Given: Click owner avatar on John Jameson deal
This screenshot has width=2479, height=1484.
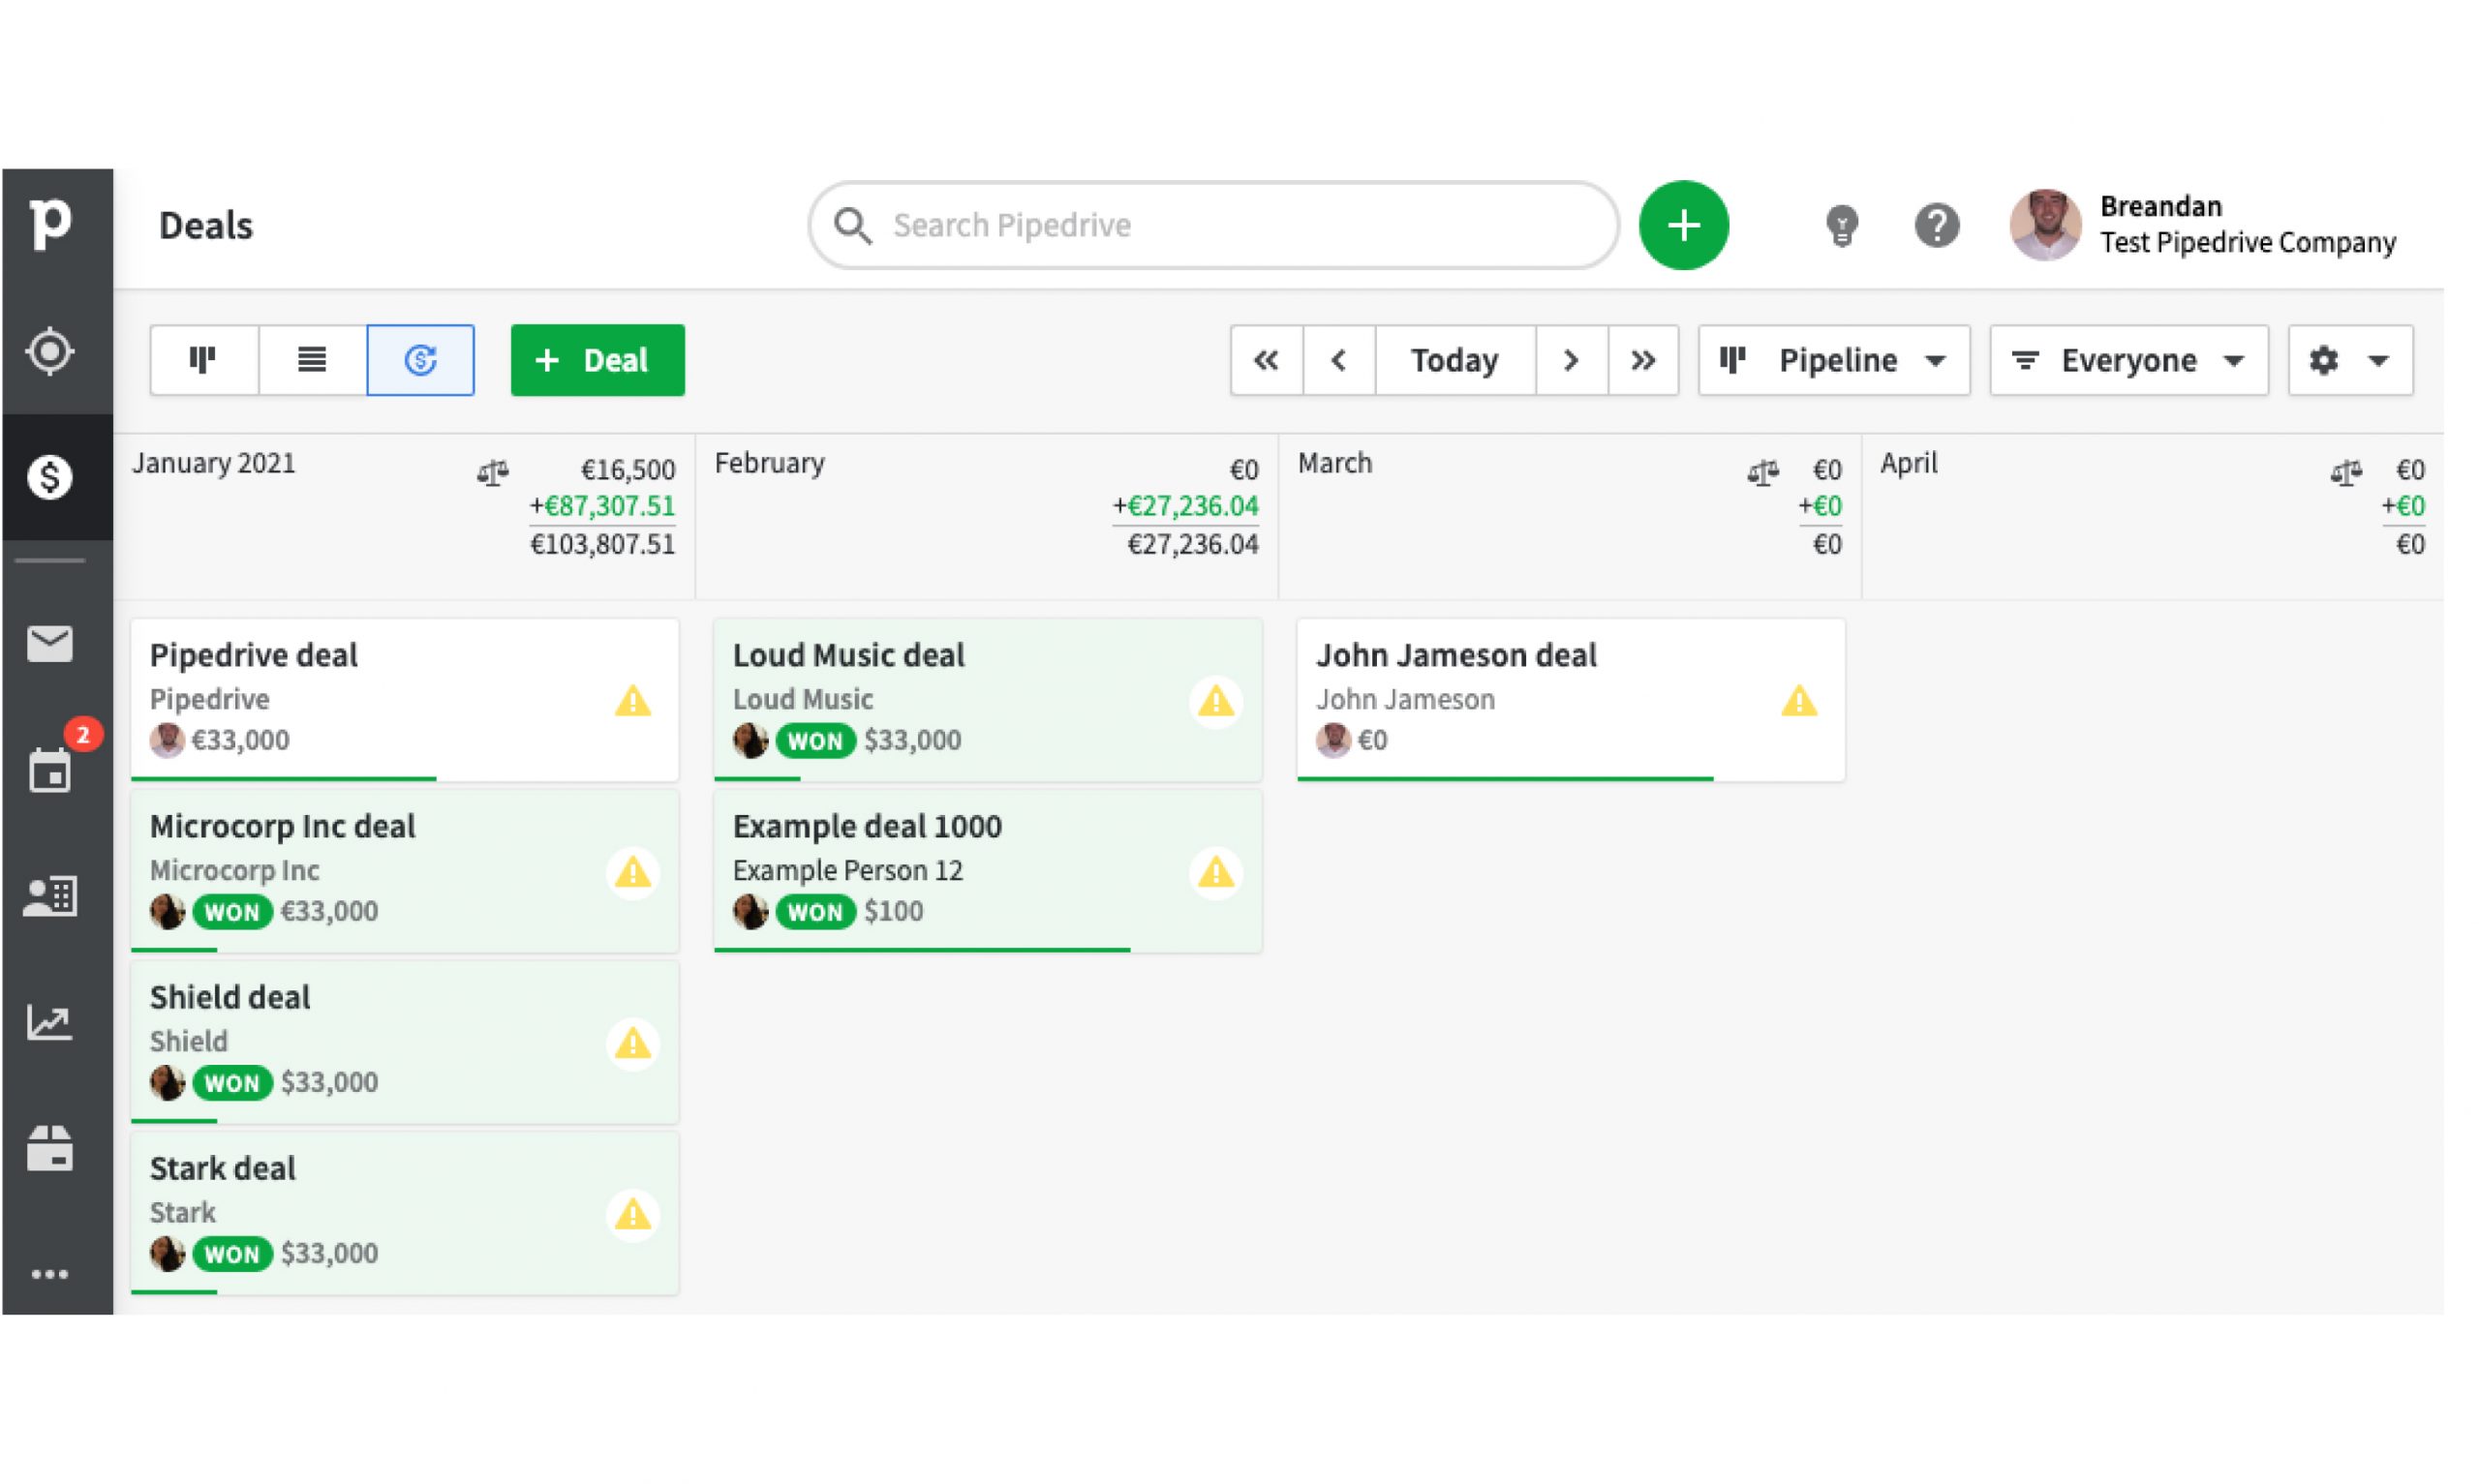Looking at the screenshot, I should (1332, 740).
